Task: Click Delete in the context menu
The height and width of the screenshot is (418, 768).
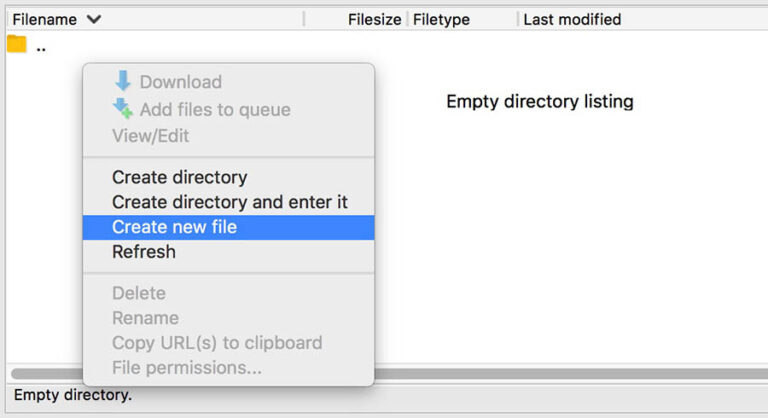Action: 138,293
